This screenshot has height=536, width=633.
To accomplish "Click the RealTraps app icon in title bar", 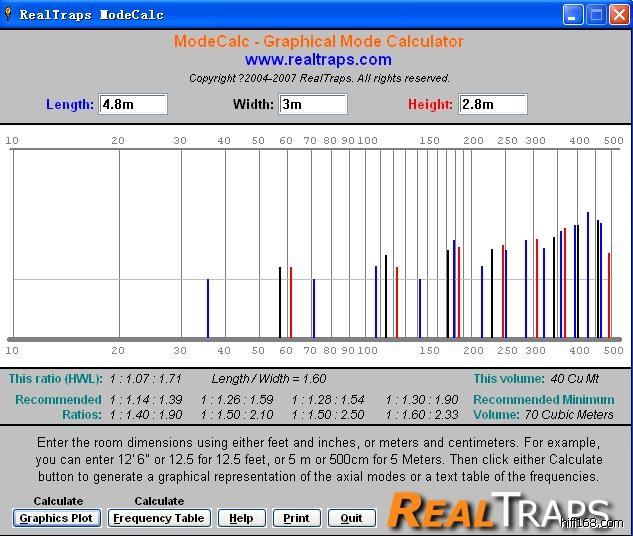I will [10, 15].
